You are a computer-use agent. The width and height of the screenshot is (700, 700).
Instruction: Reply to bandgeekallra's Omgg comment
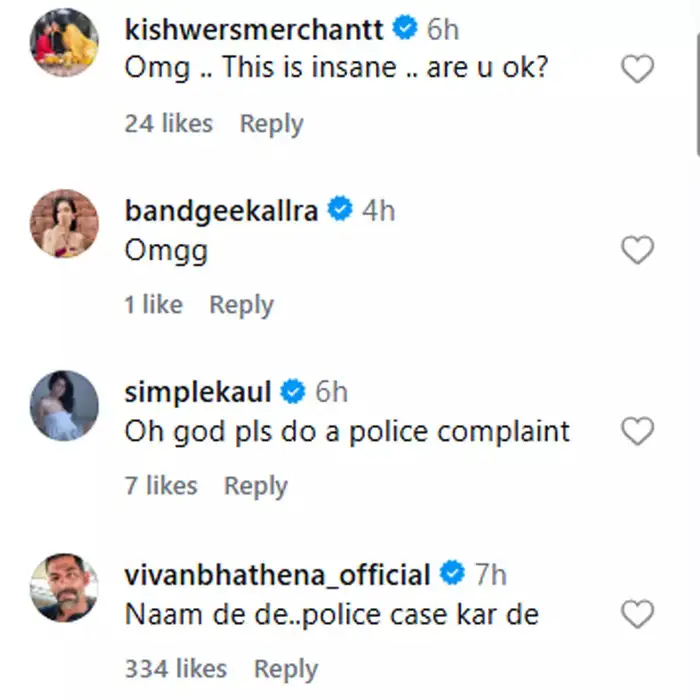click(241, 305)
